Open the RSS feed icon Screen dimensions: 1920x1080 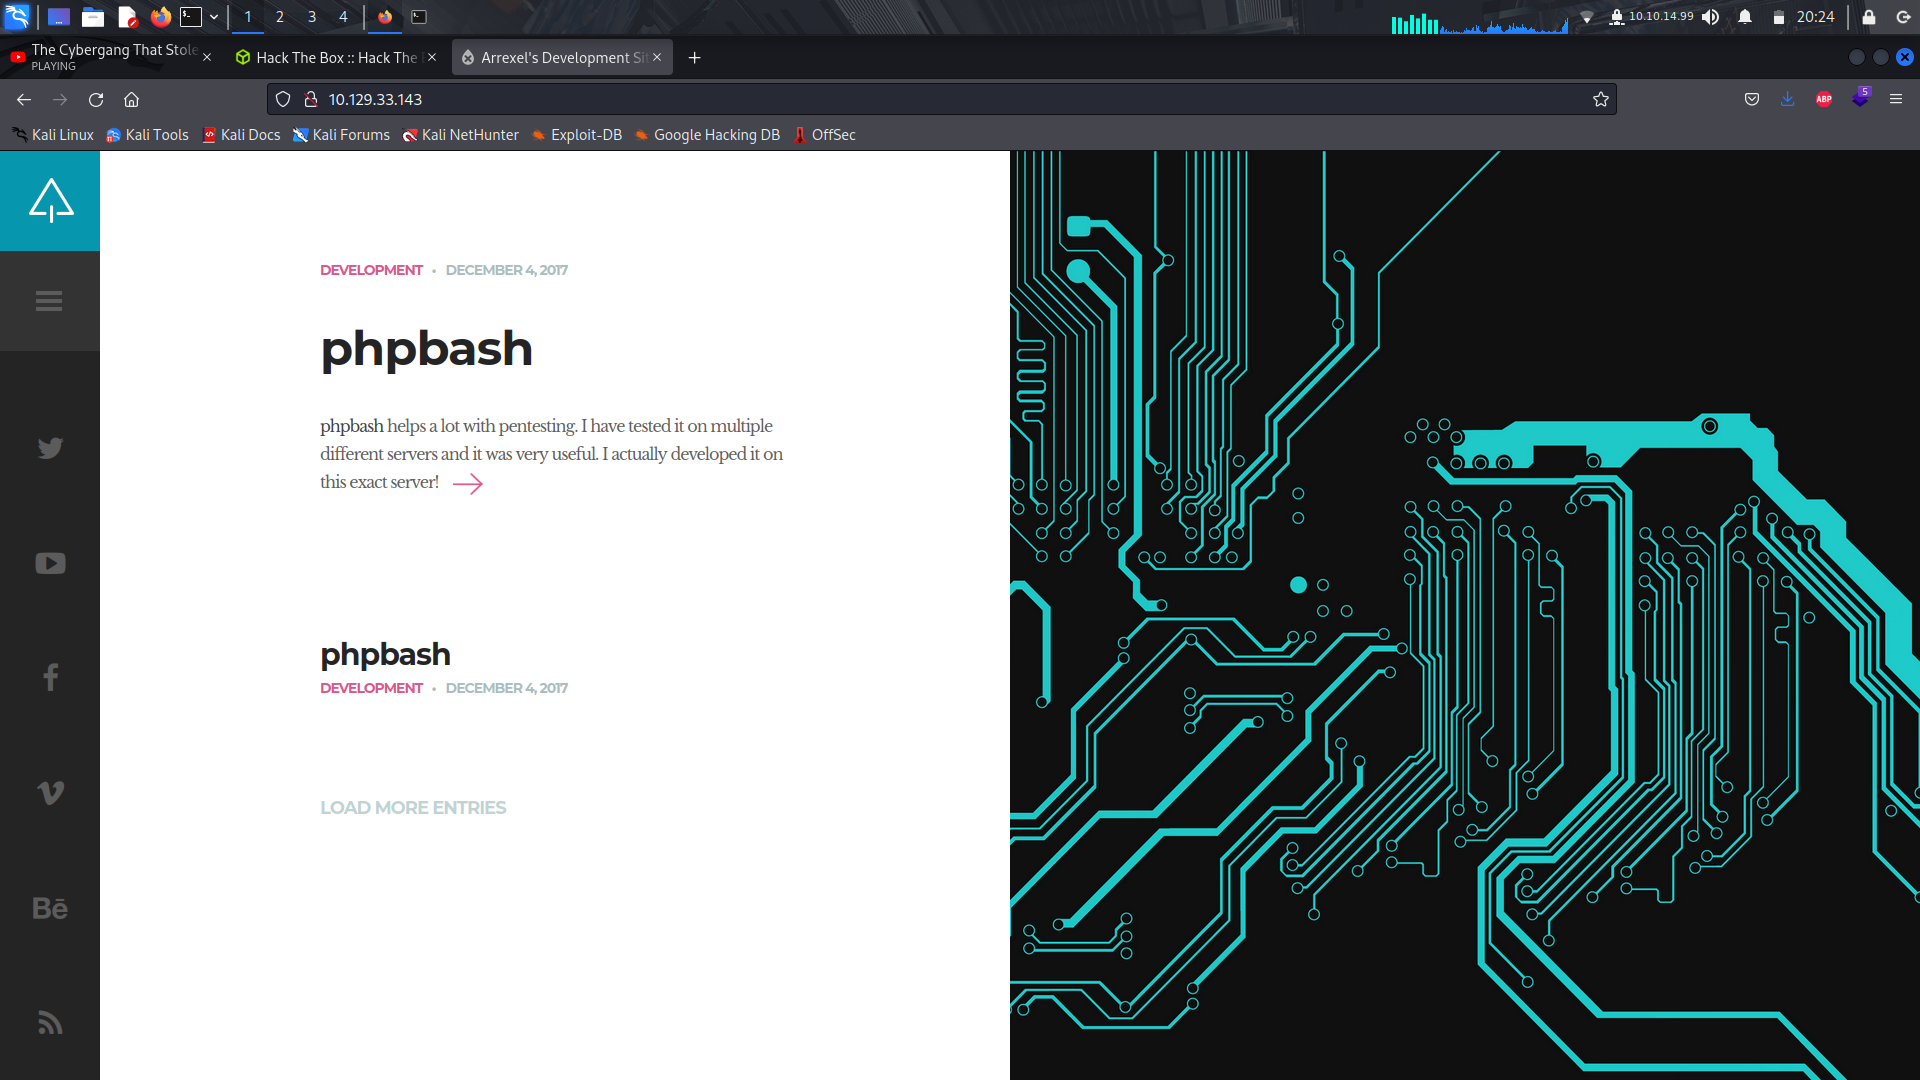tap(50, 1023)
